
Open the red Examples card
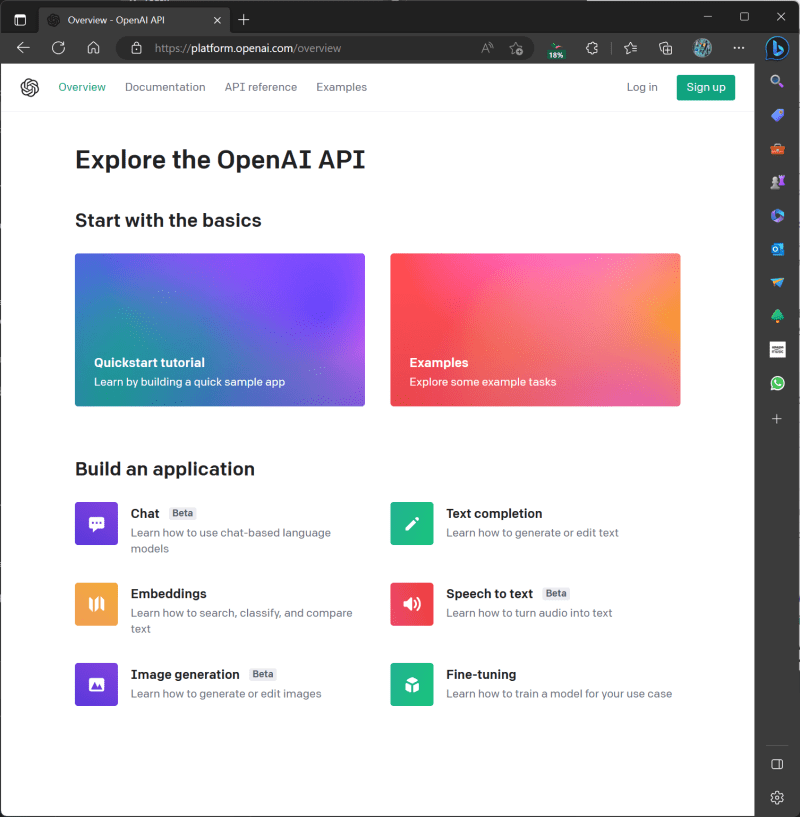click(x=535, y=330)
